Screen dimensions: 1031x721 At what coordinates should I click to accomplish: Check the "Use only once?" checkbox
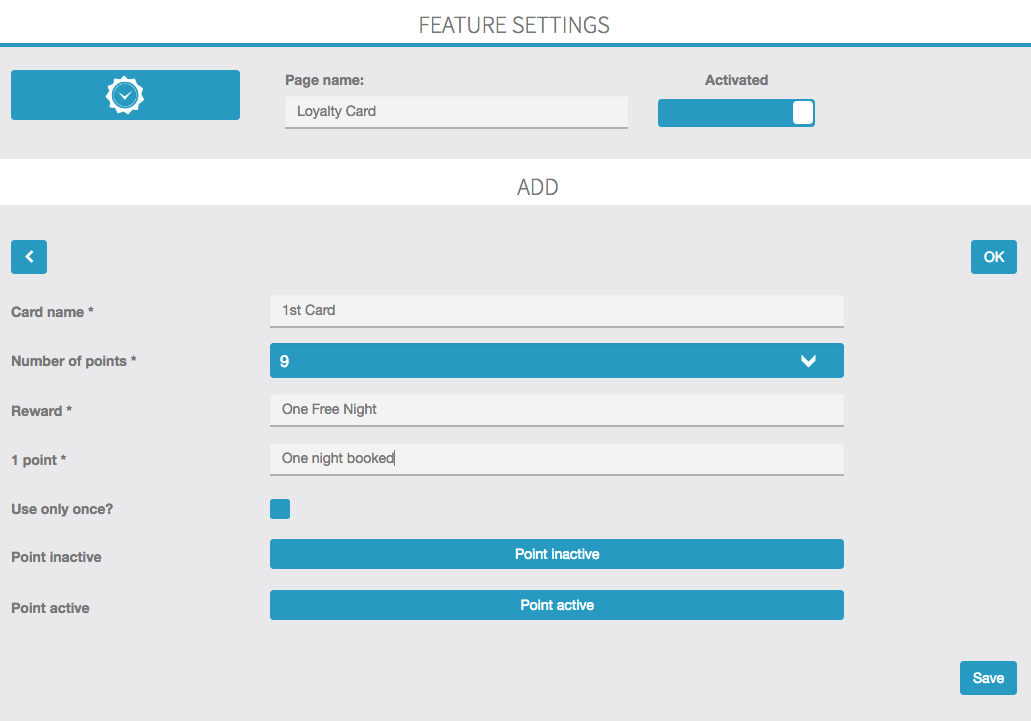pyautogui.click(x=280, y=509)
